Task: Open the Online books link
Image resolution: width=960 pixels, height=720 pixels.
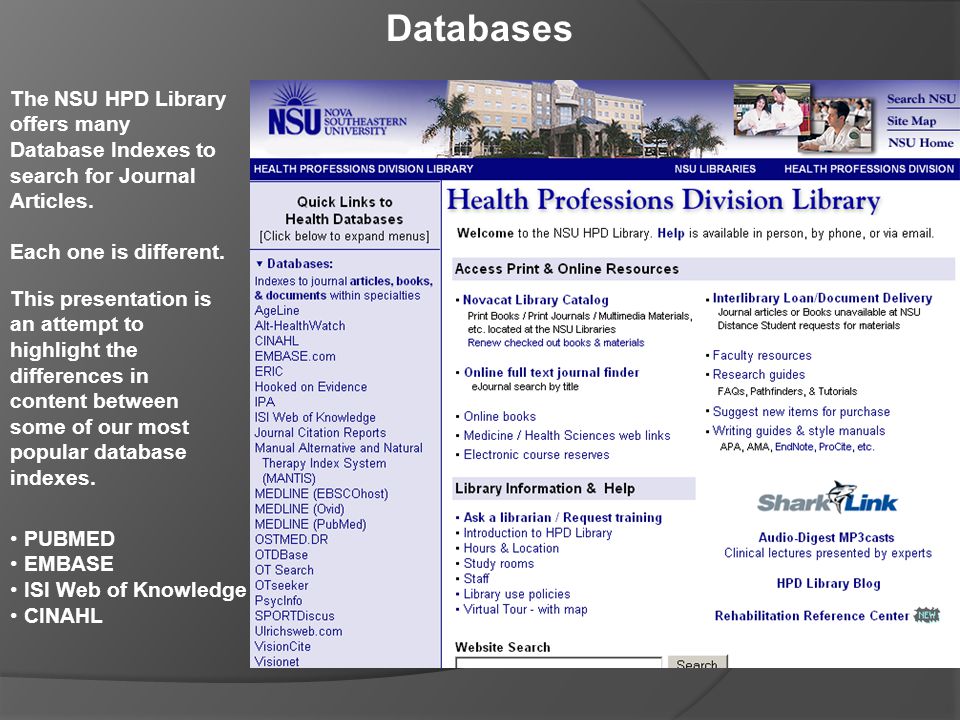Action: click(500, 416)
